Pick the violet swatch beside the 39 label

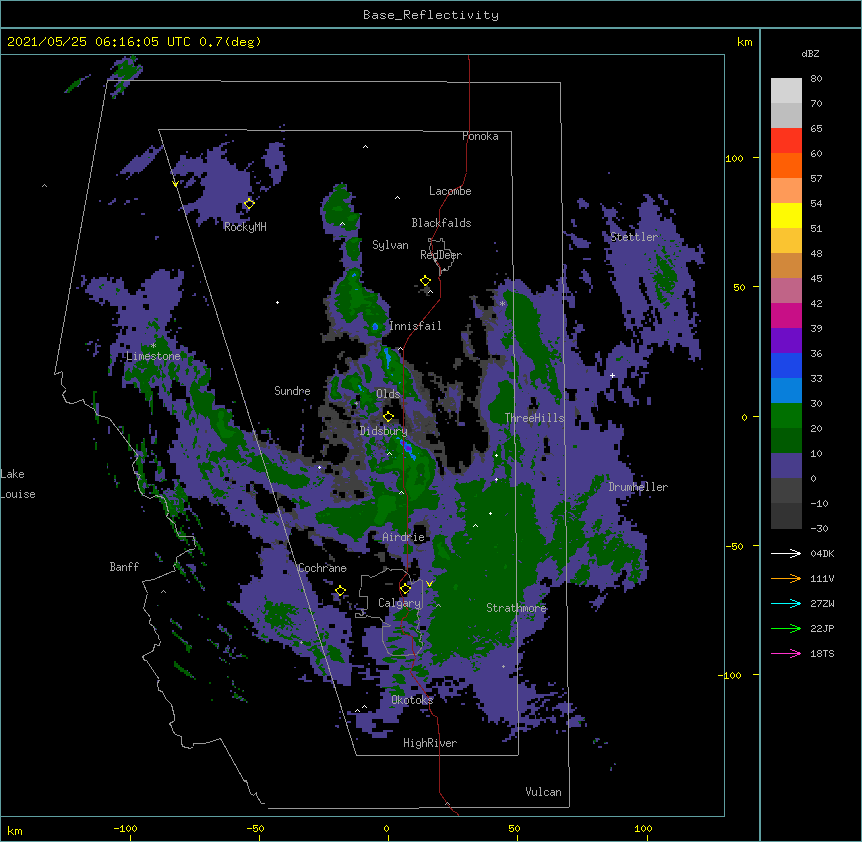[x=786, y=341]
